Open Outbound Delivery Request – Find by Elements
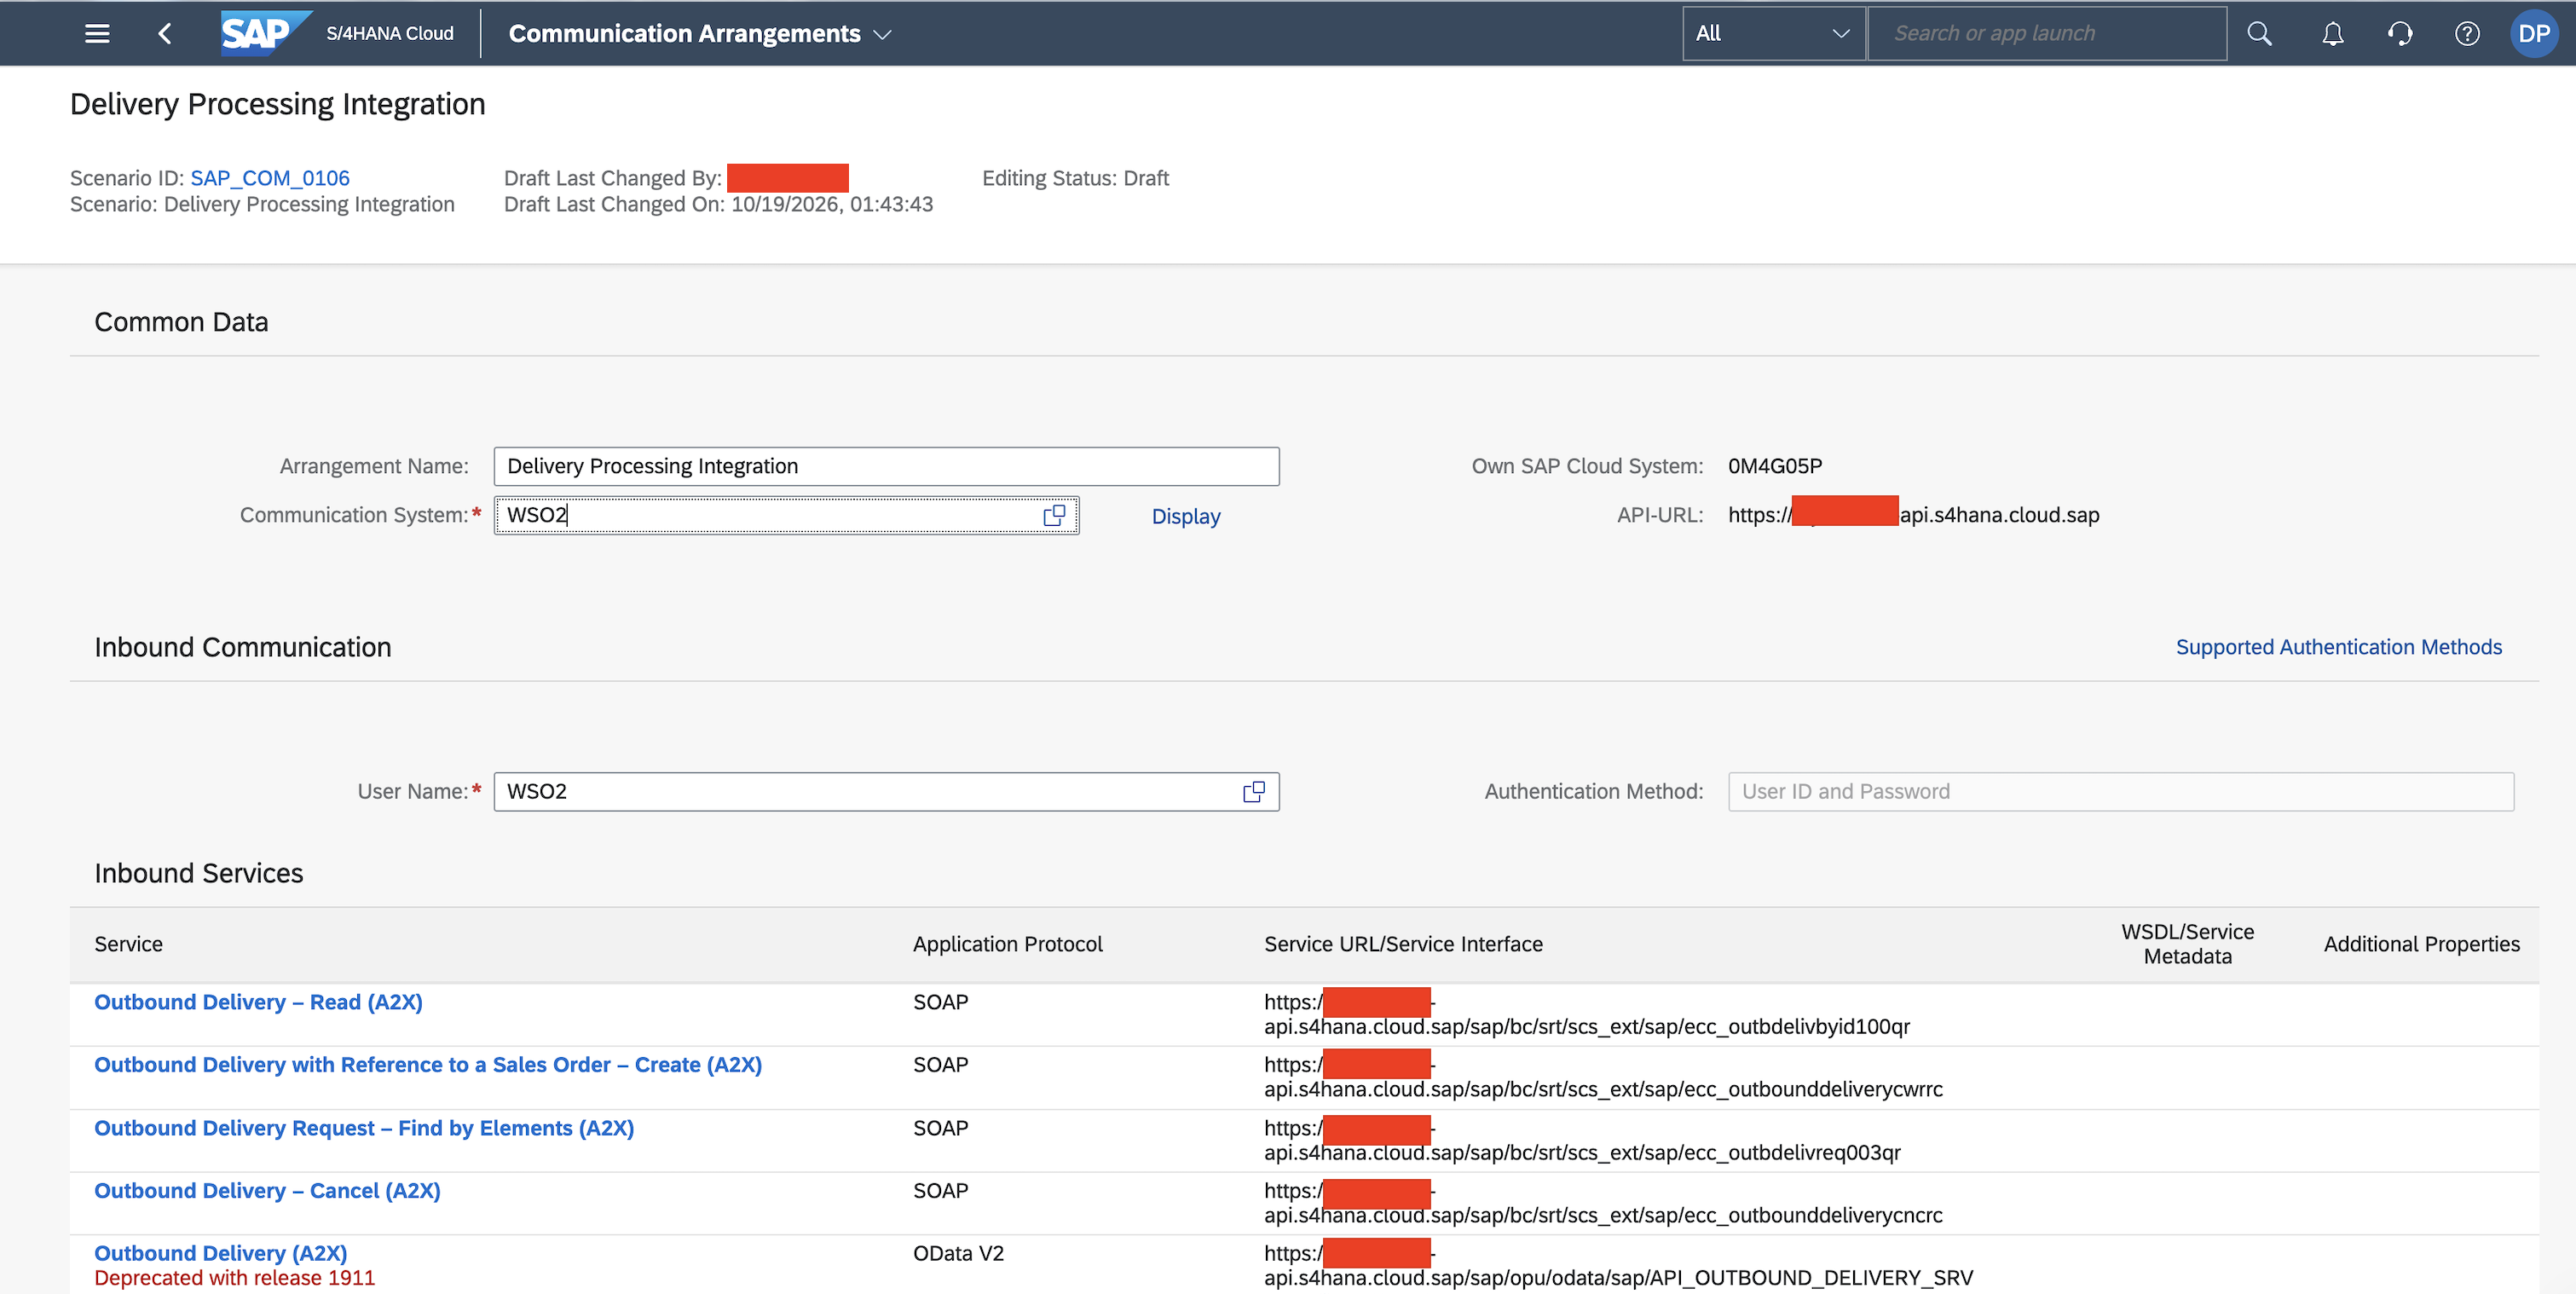Image resolution: width=2576 pixels, height=1294 pixels. pos(364,1128)
